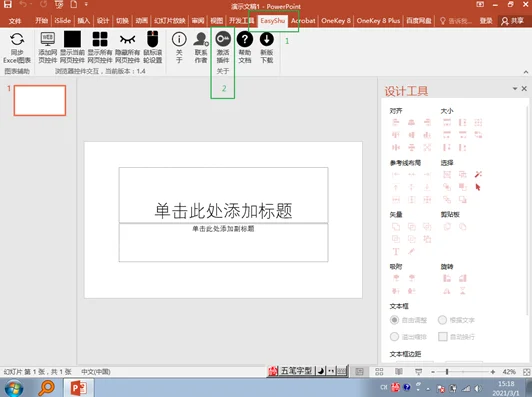
Task: Click the 单击此处添加标题 title placeholder
Action: (x=223, y=195)
